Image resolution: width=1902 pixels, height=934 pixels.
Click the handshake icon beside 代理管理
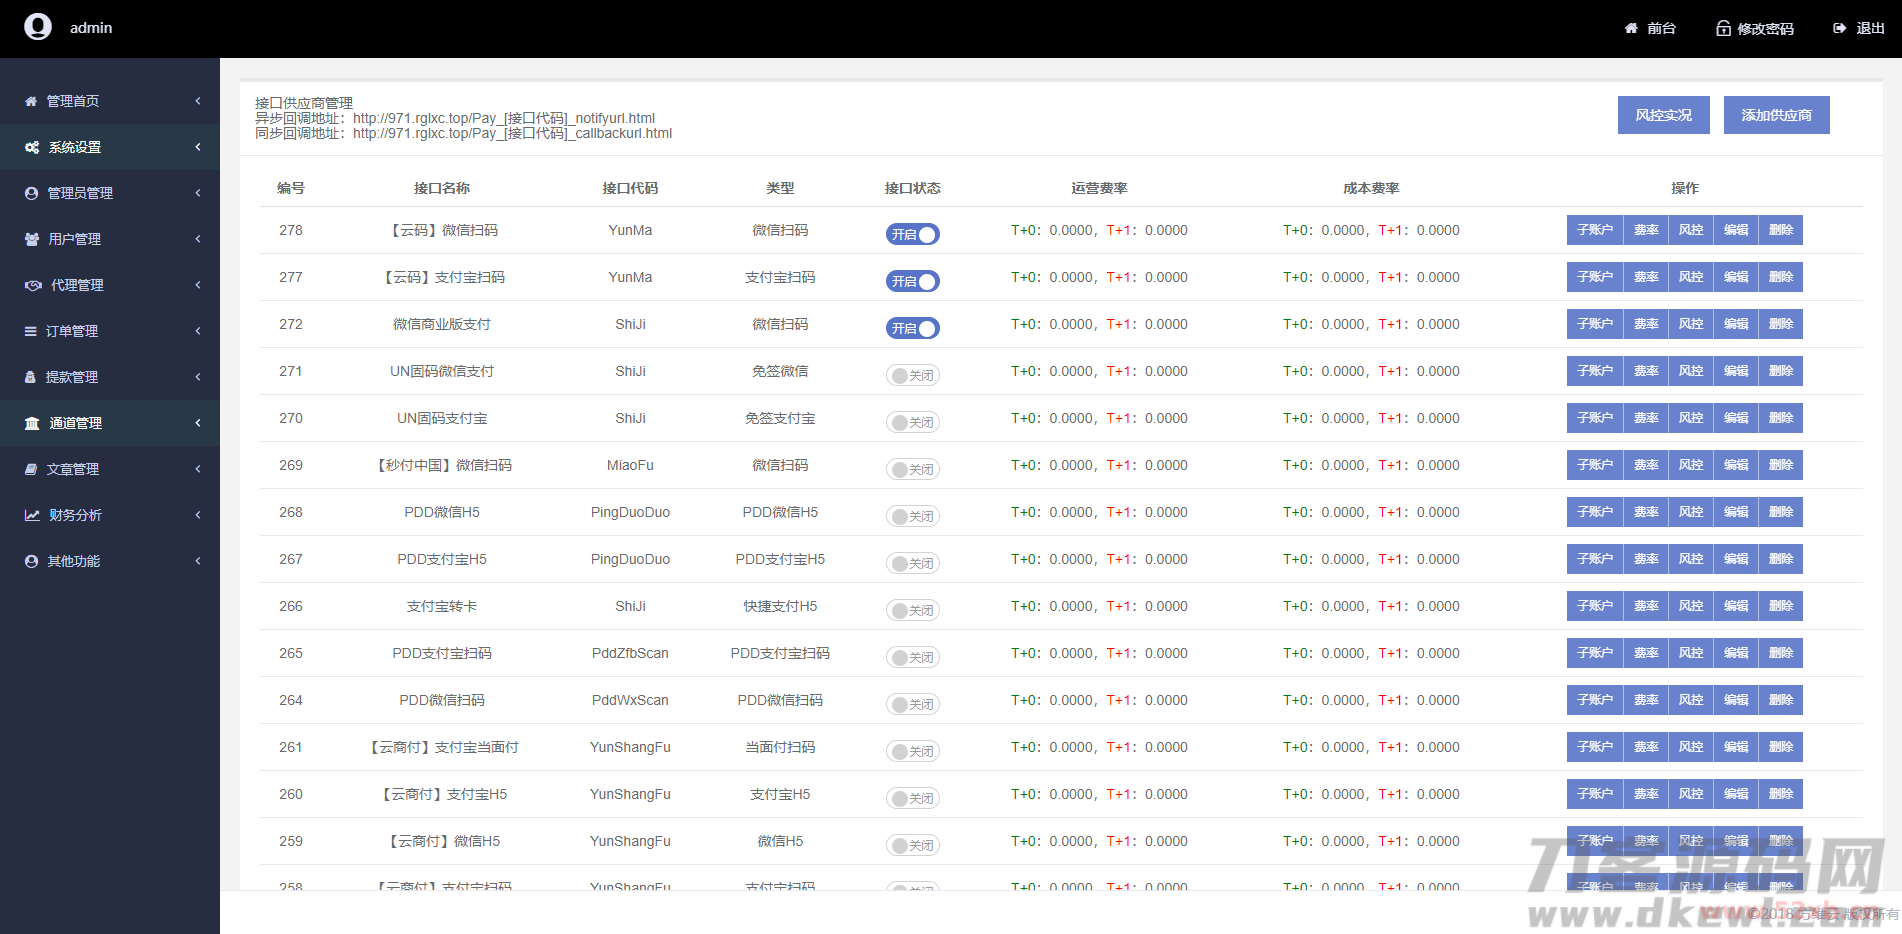(x=33, y=285)
